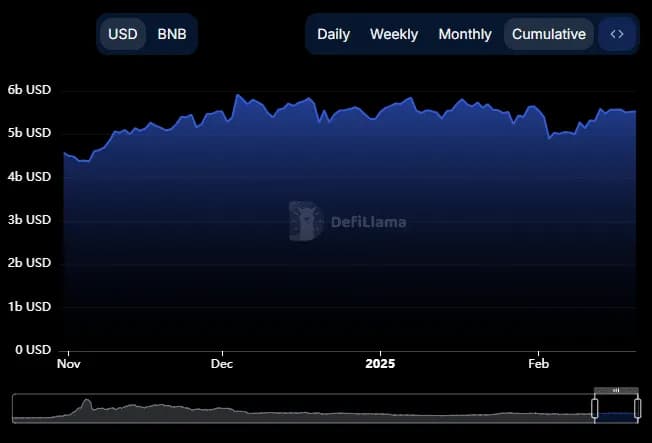652x443 pixels.
Task: Open the embed code icon
Action: click(x=617, y=34)
